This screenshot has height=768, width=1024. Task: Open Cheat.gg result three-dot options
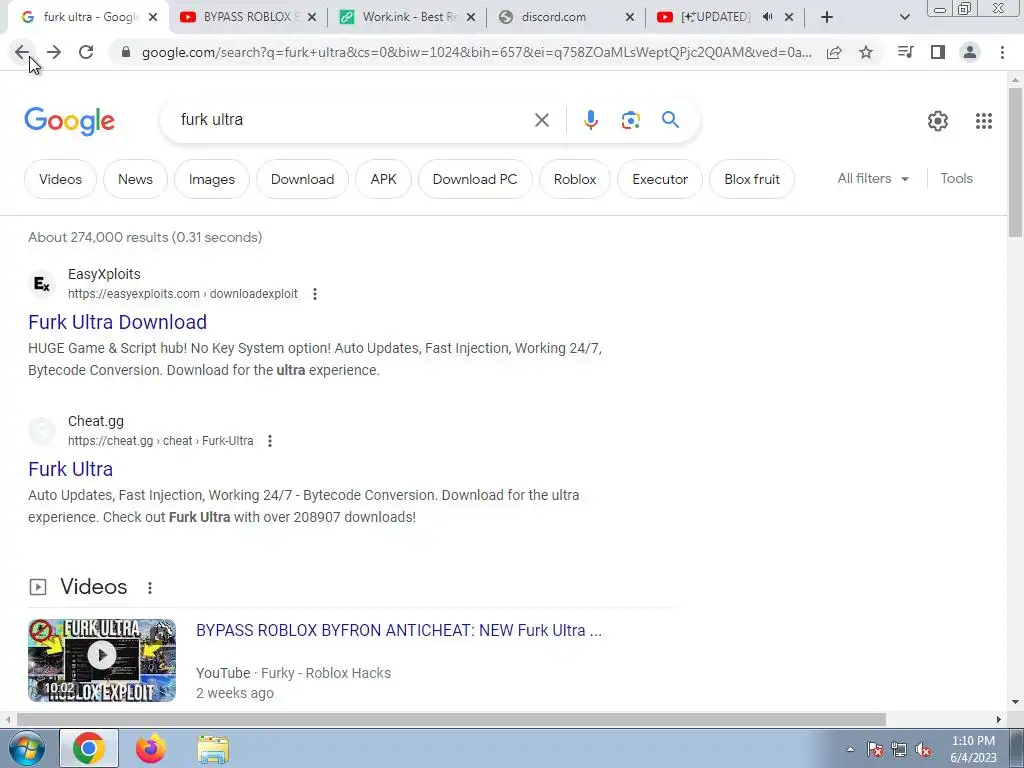click(x=270, y=441)
